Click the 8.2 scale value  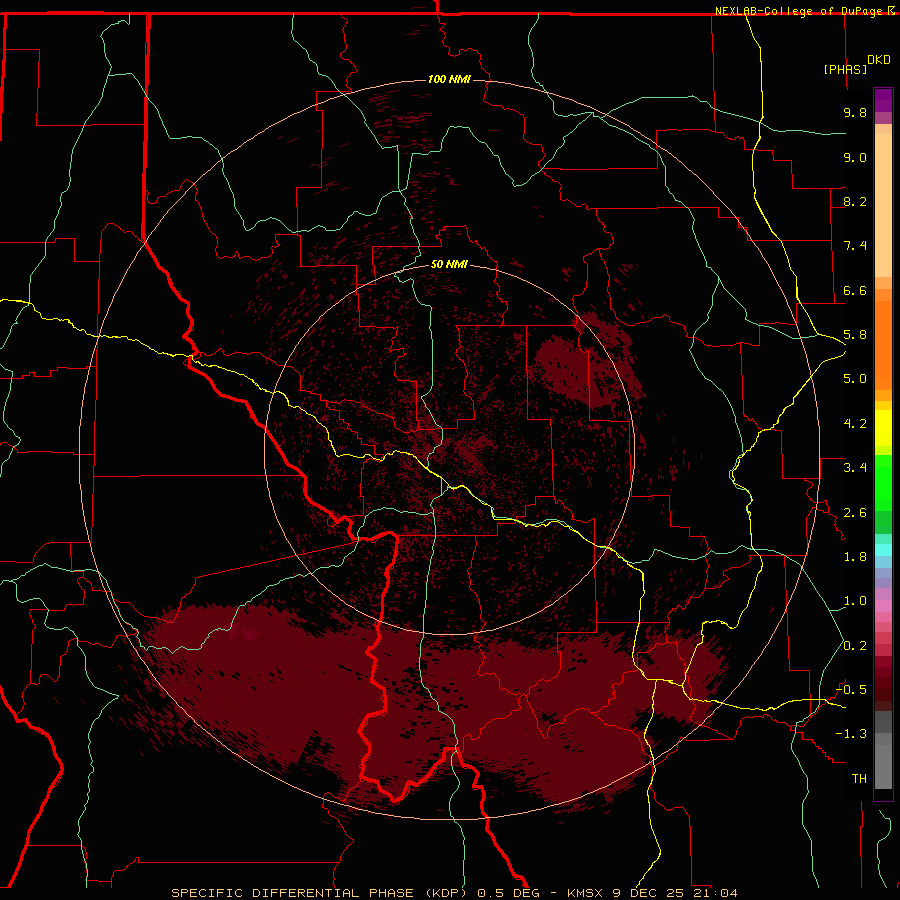[x=855, y=201]
